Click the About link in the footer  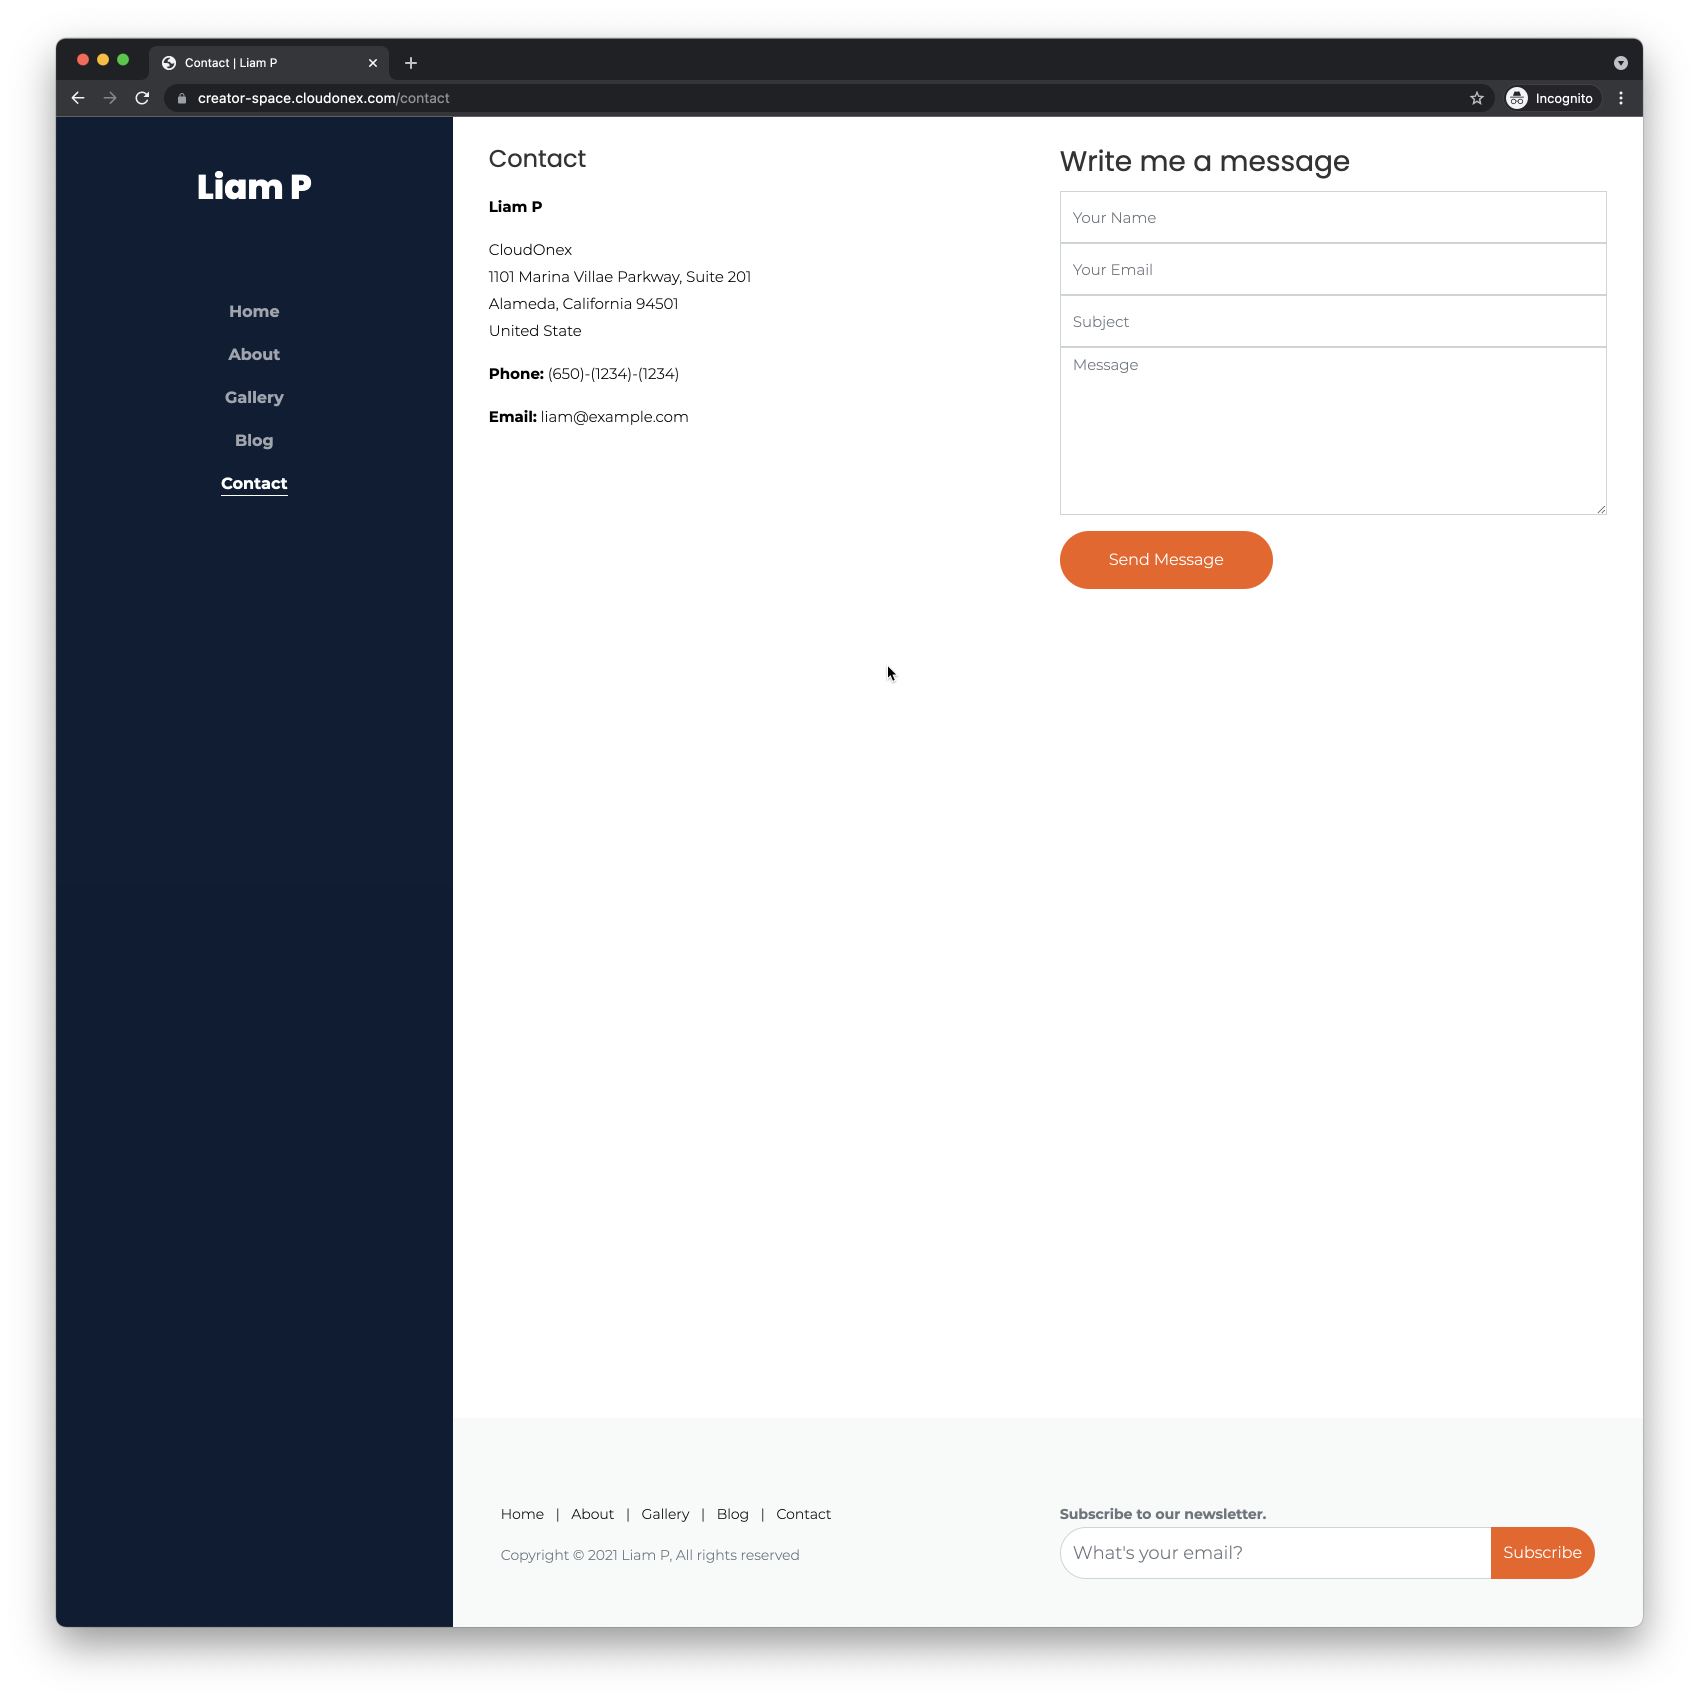tap(592, 1514)
